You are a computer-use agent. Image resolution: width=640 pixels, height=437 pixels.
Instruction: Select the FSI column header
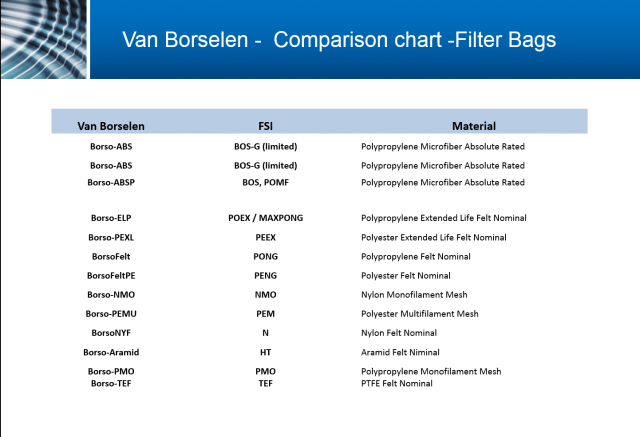pos(265,126)
